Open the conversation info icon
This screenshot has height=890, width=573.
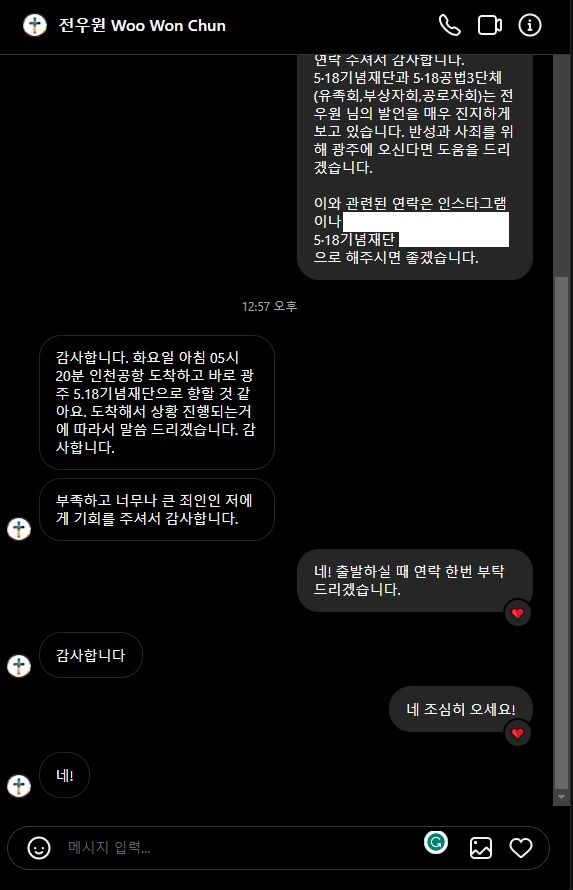530,25
